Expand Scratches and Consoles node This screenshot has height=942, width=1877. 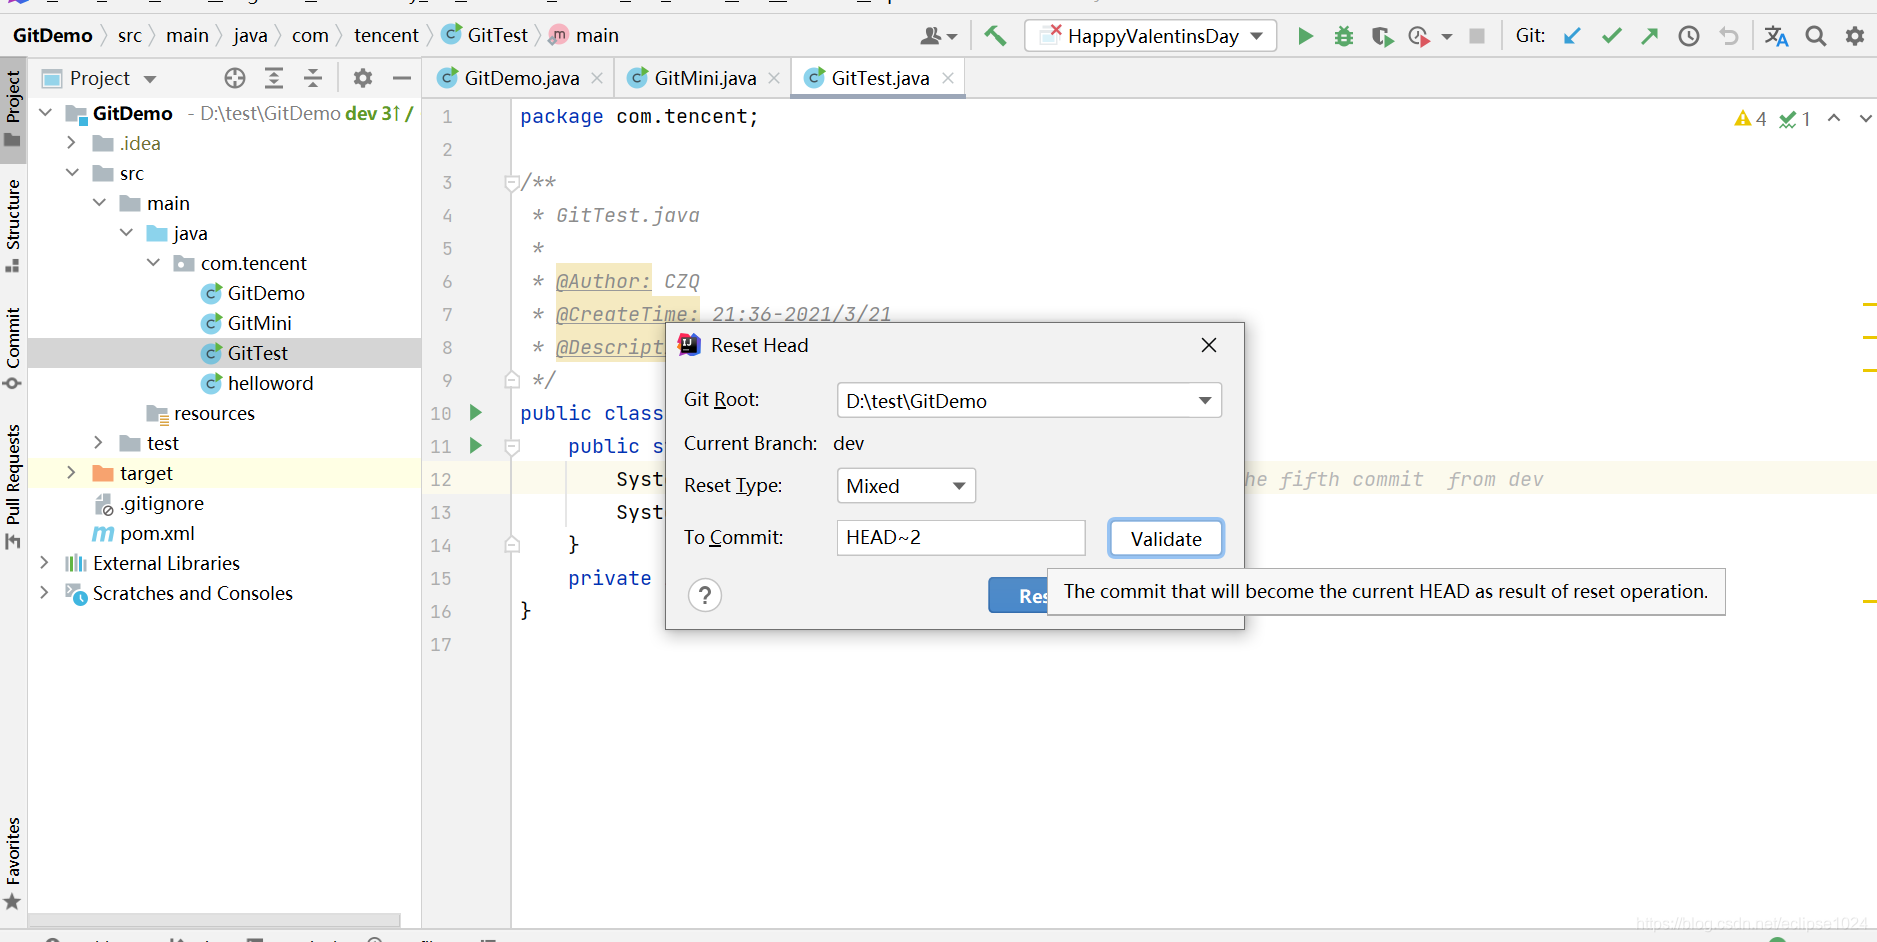[x=45, y=593]
